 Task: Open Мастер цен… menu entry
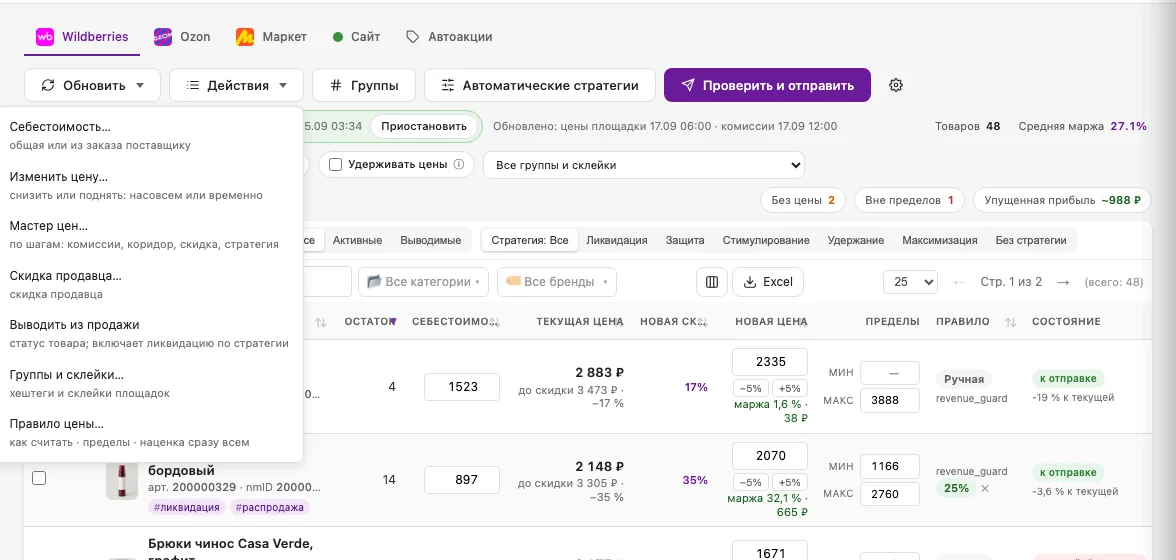coord(151,234)
